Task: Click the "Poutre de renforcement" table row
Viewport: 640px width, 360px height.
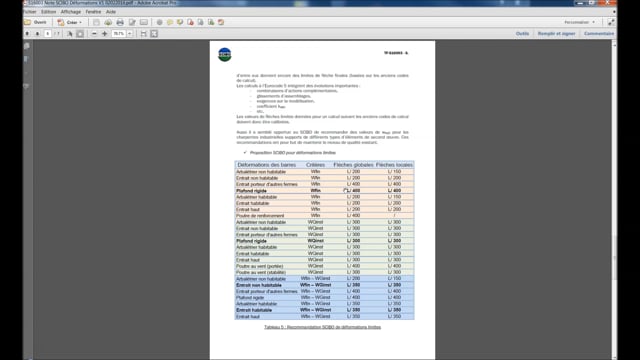Action: pyautogui.click(x=324, y=216)
